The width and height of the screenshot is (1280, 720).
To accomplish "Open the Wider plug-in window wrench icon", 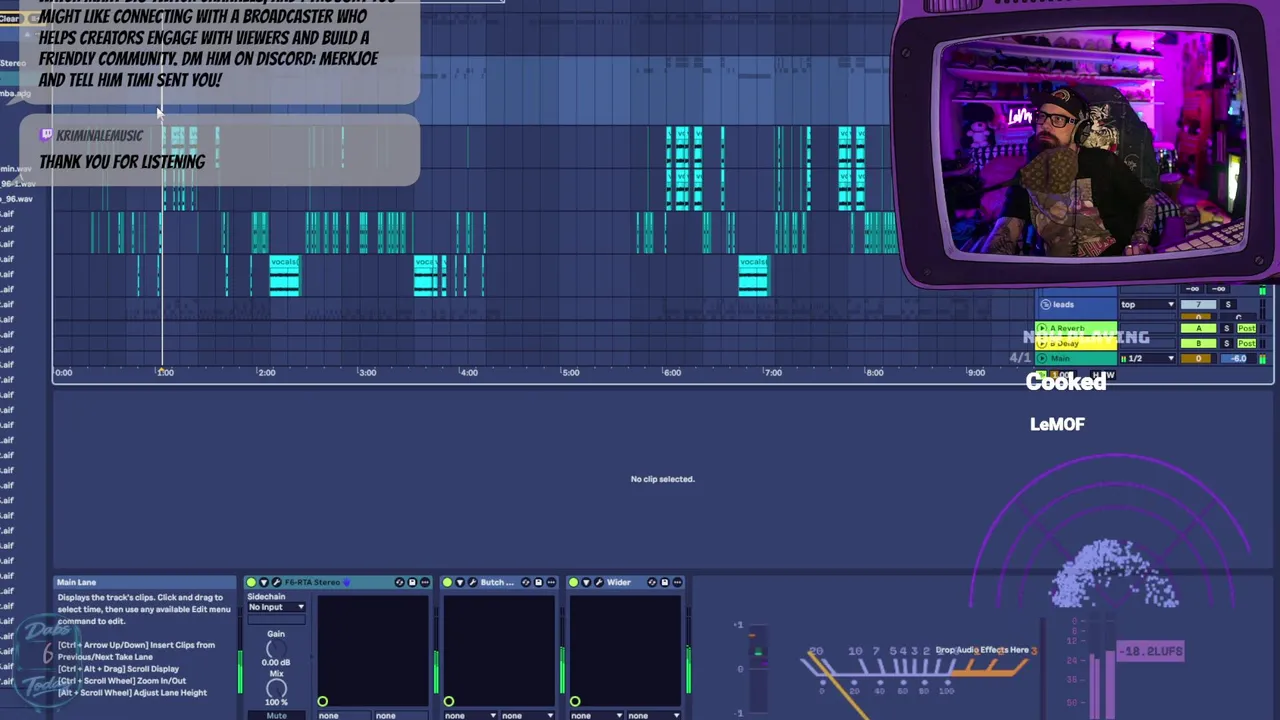I will point(598,582).
